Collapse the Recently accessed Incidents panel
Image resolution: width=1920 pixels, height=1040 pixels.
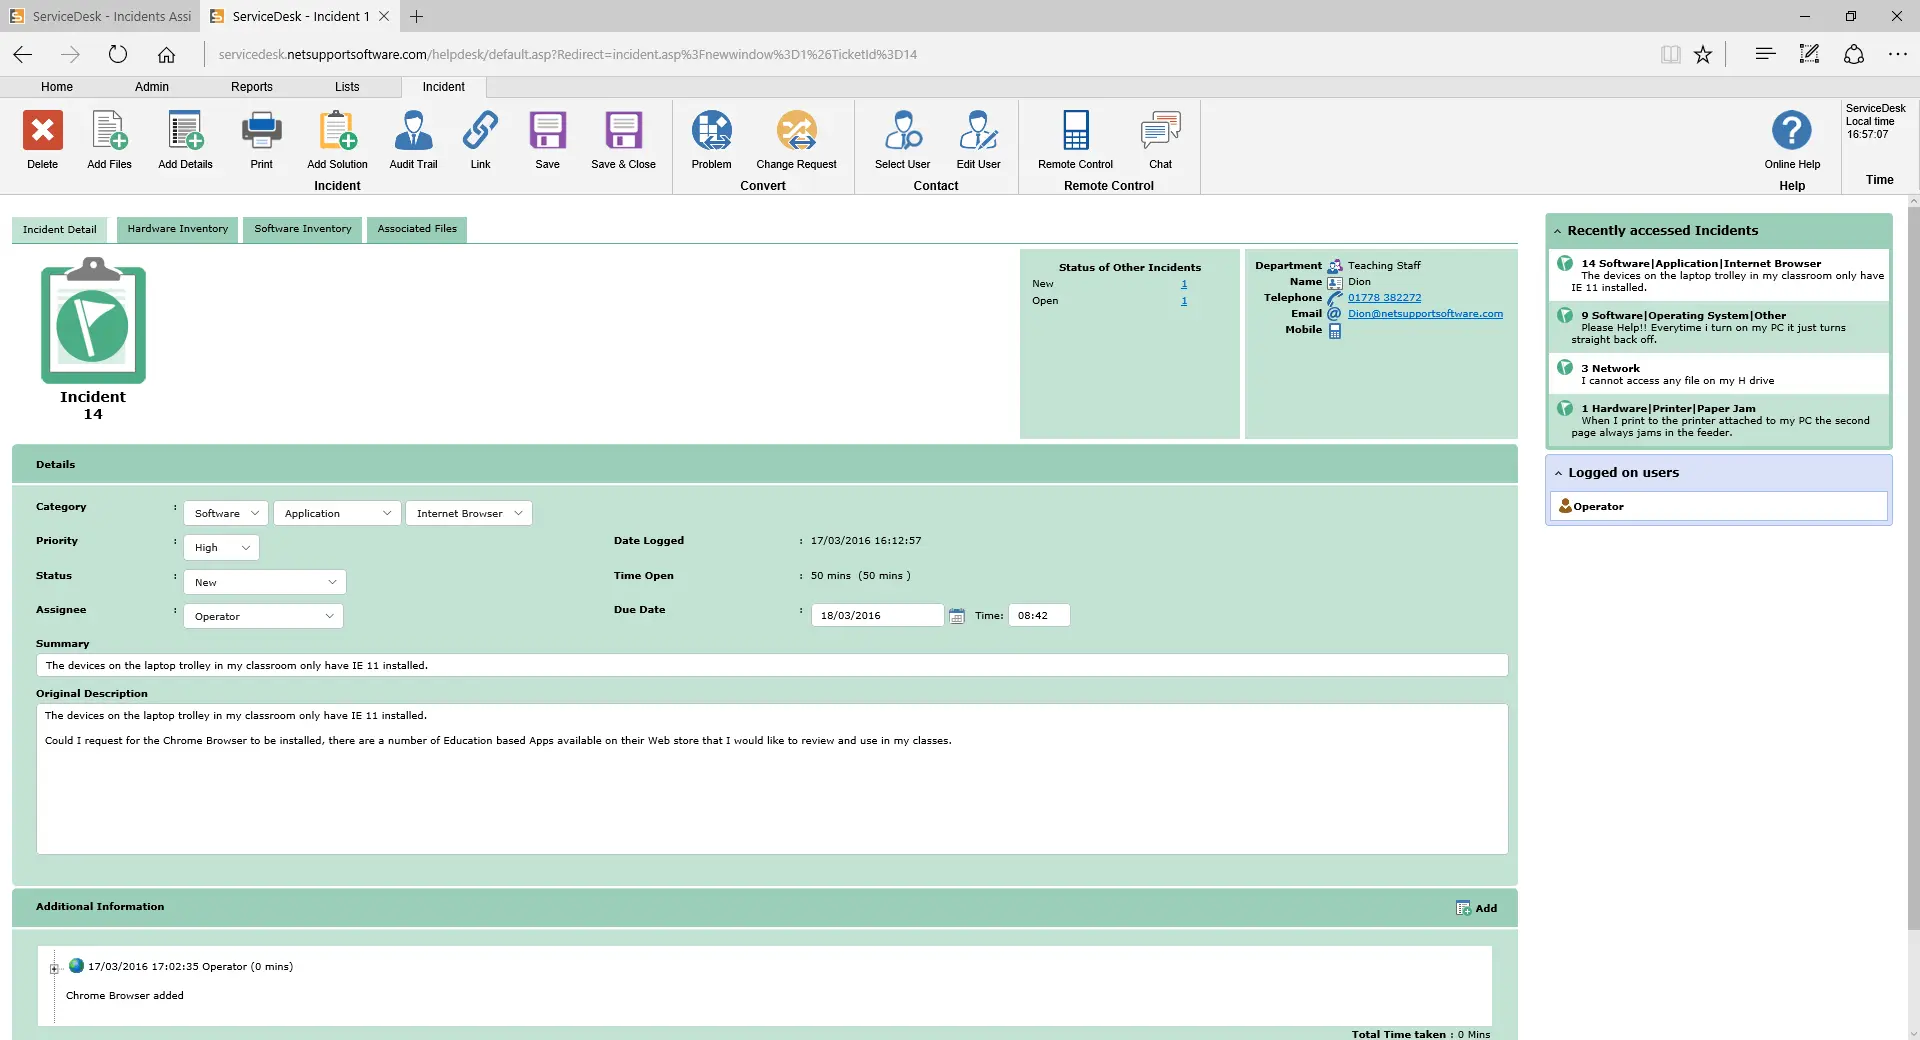pyautogui.click(x=1557, y=230)
